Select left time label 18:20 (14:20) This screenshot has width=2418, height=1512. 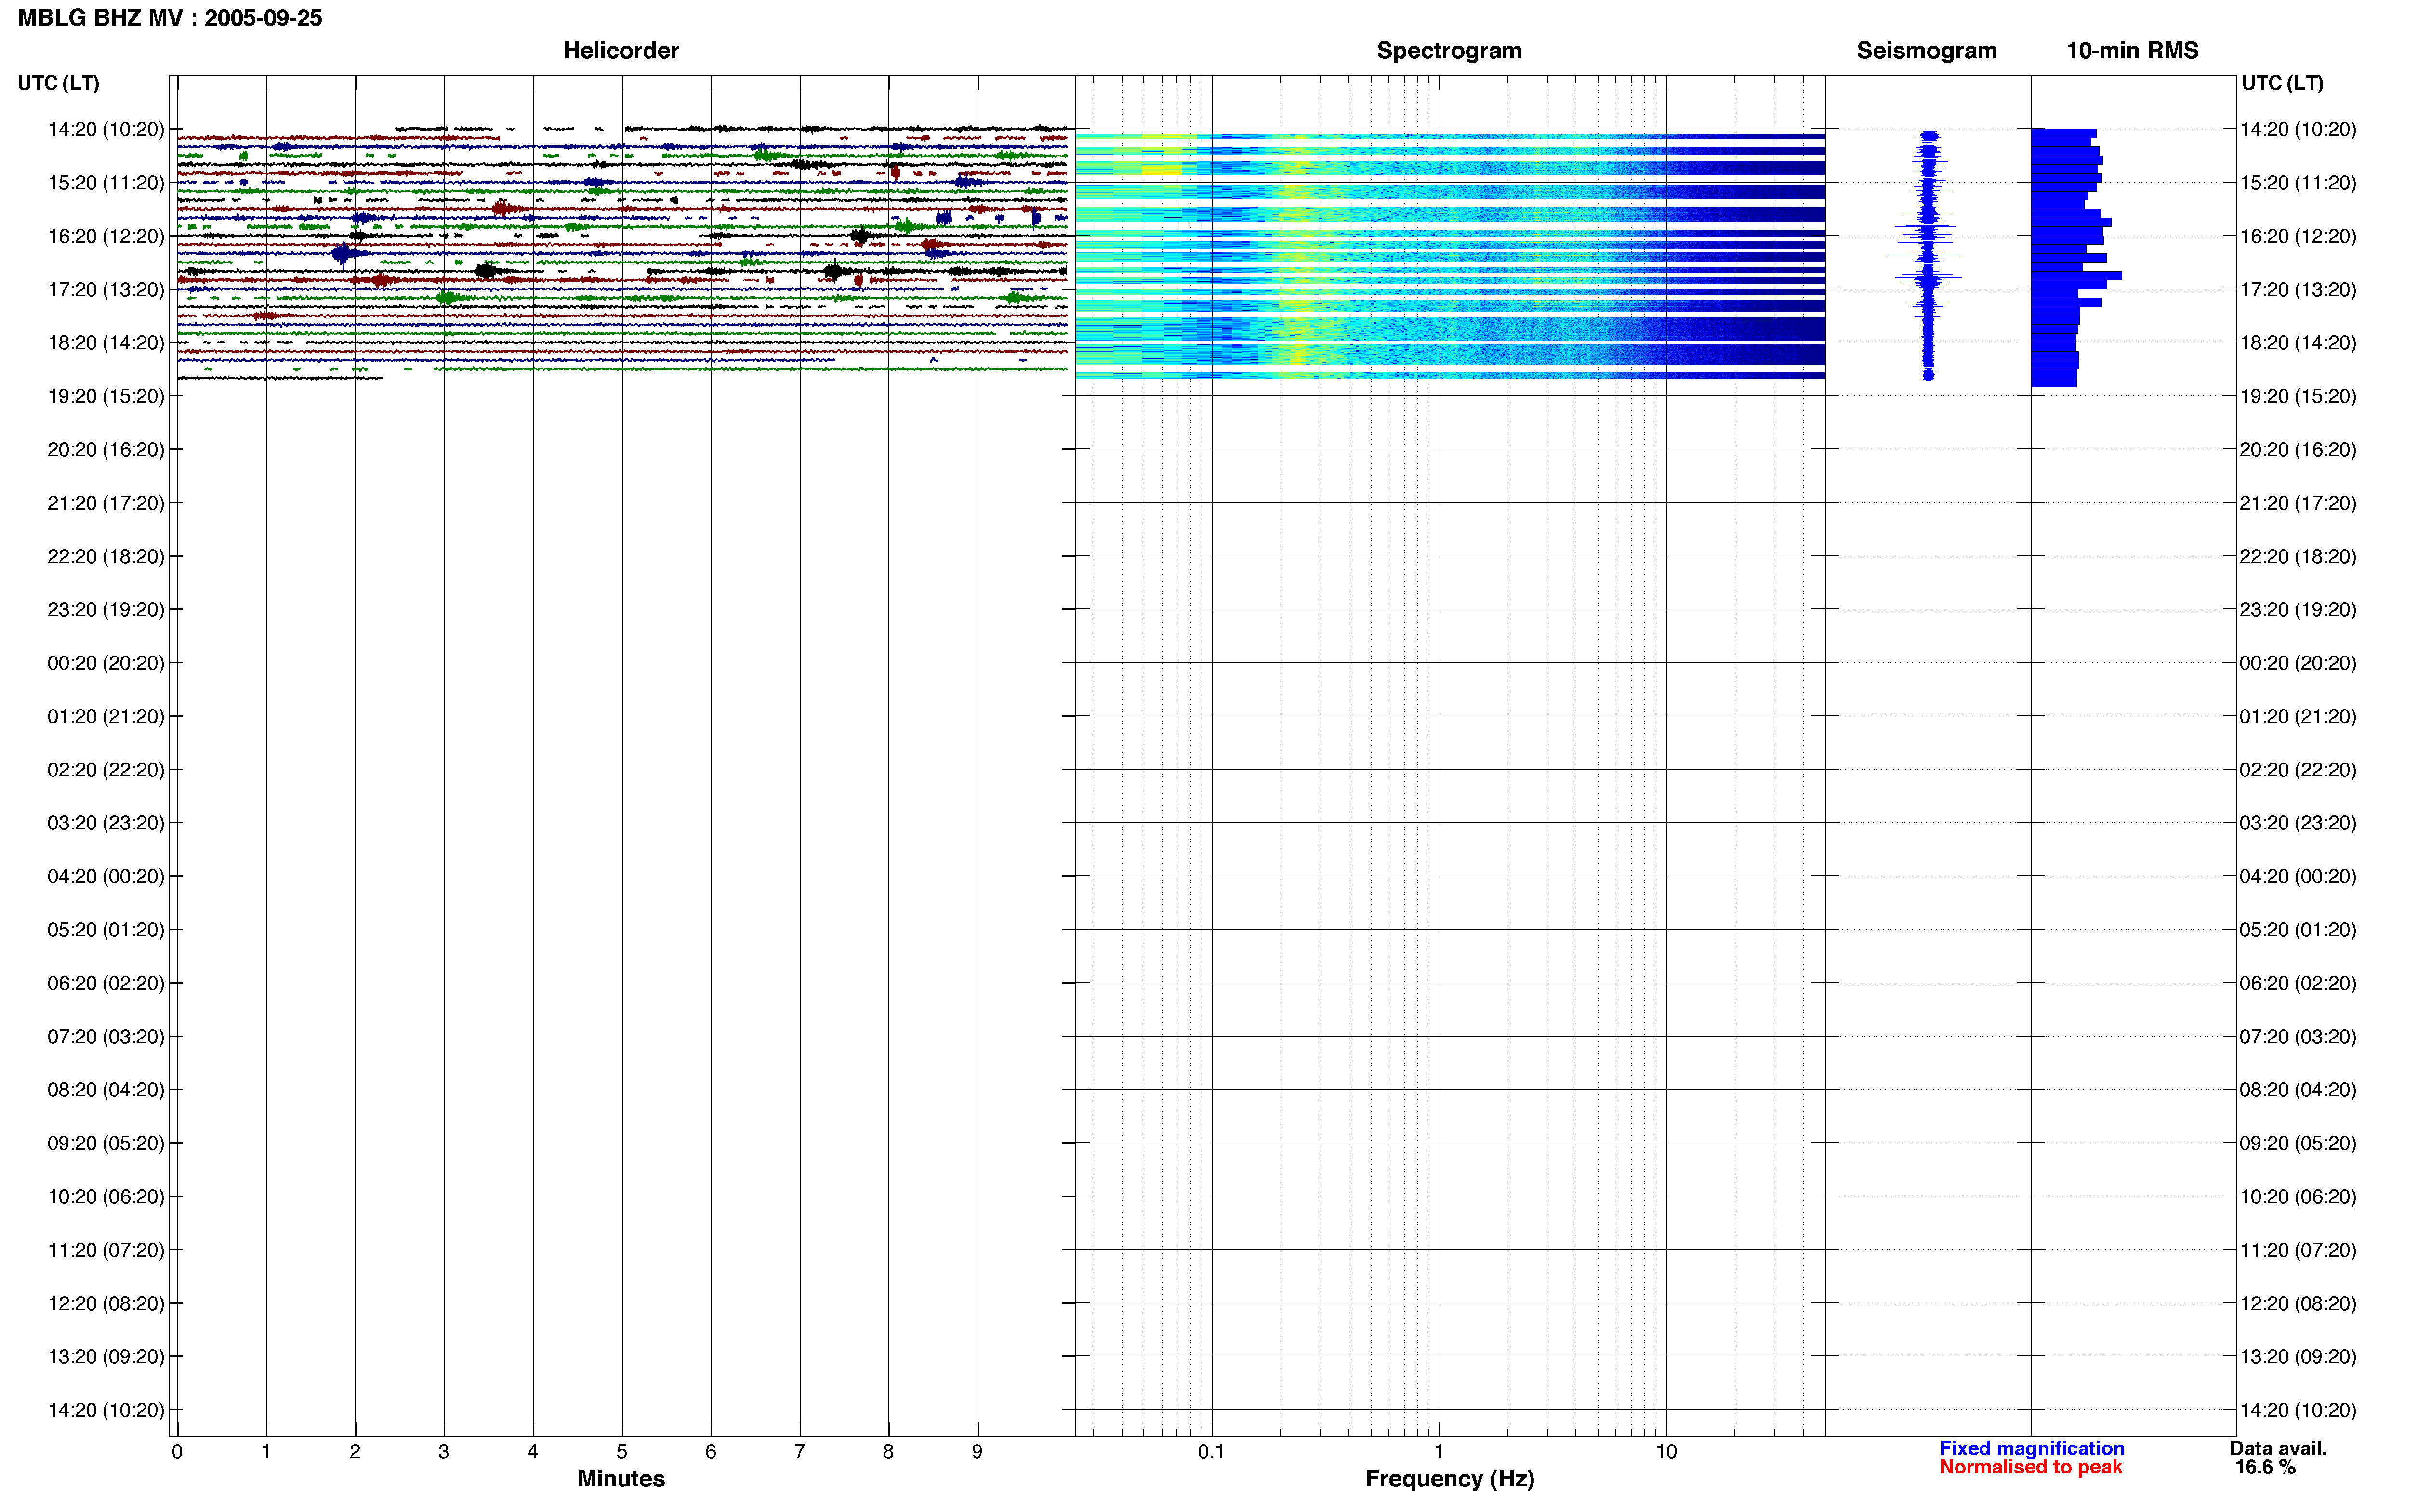(x=106, y=343)
